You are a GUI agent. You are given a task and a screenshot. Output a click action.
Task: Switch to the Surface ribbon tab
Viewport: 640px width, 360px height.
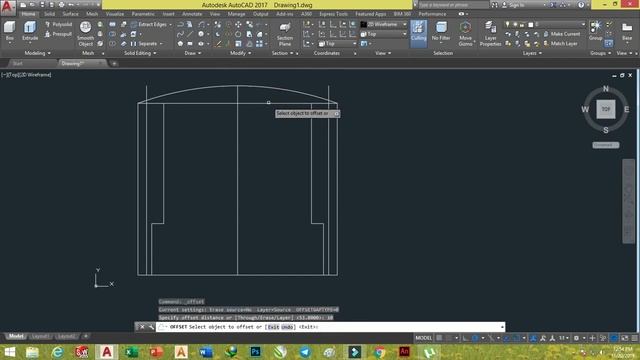(x=70, y=14)
